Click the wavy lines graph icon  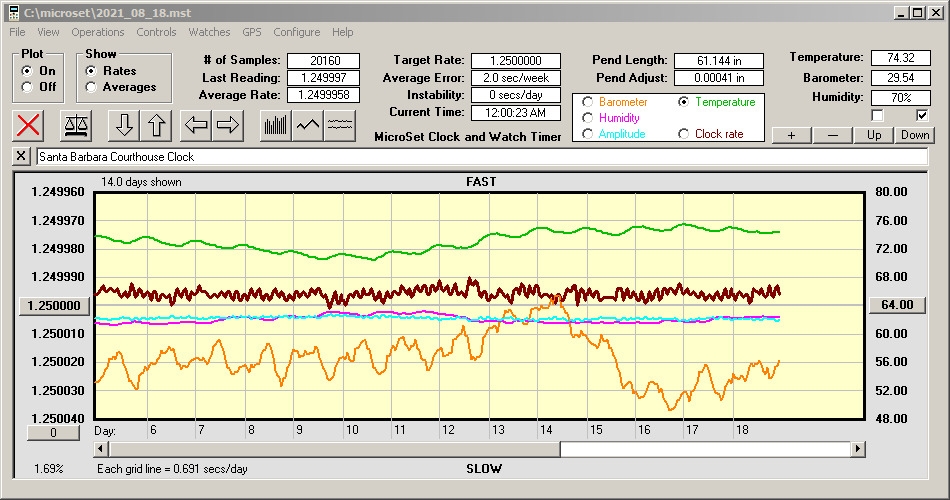(340, 125)
